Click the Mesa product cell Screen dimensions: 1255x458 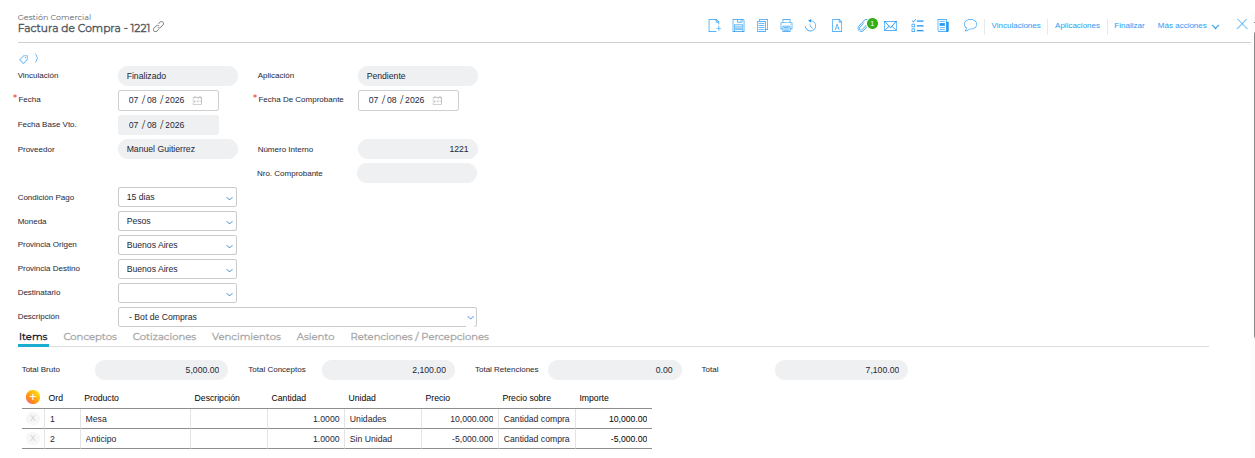click(x=135, y=419)
